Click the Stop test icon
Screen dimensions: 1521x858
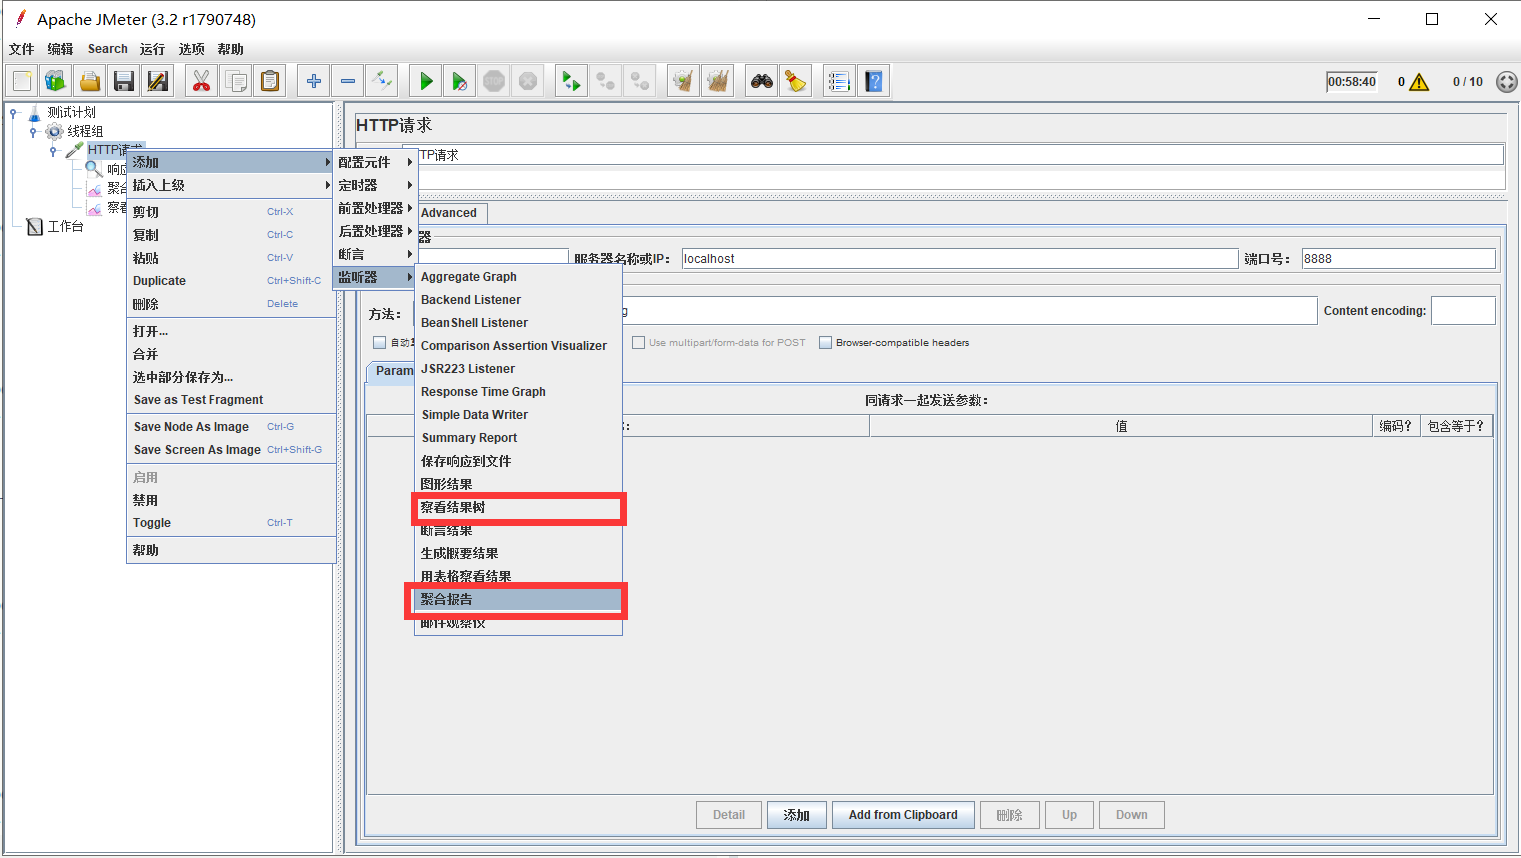(494, 81)
